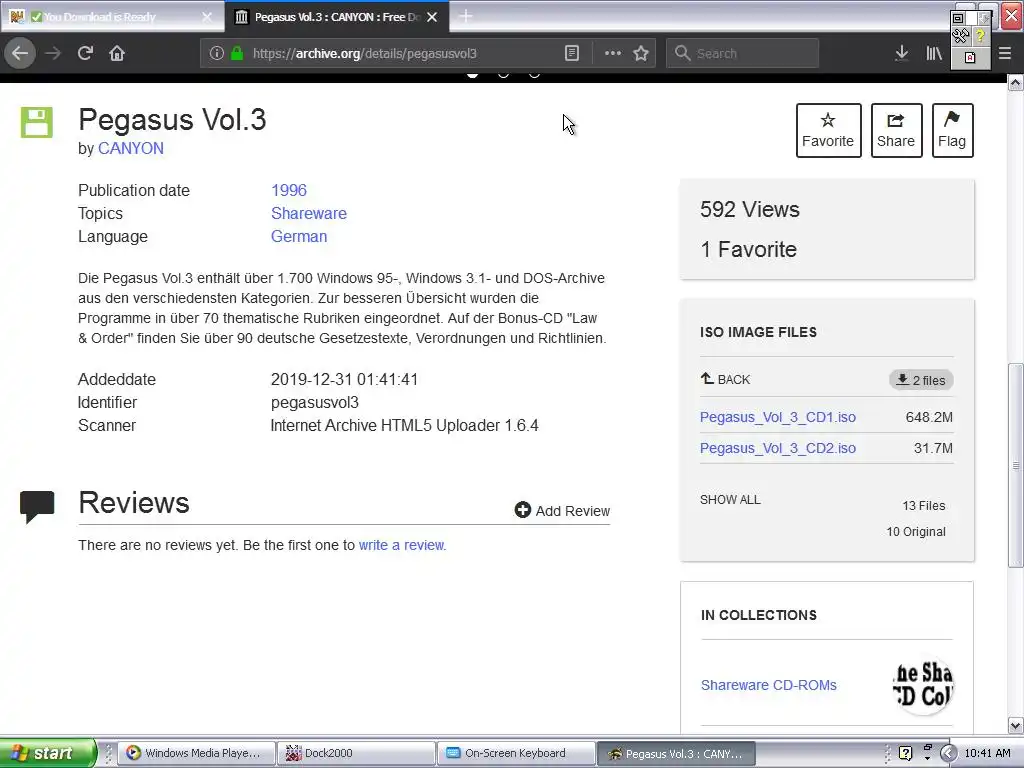Open the 13 Files link
The height and width of the screenshot is (768, 1024).
tap(923, 505)
